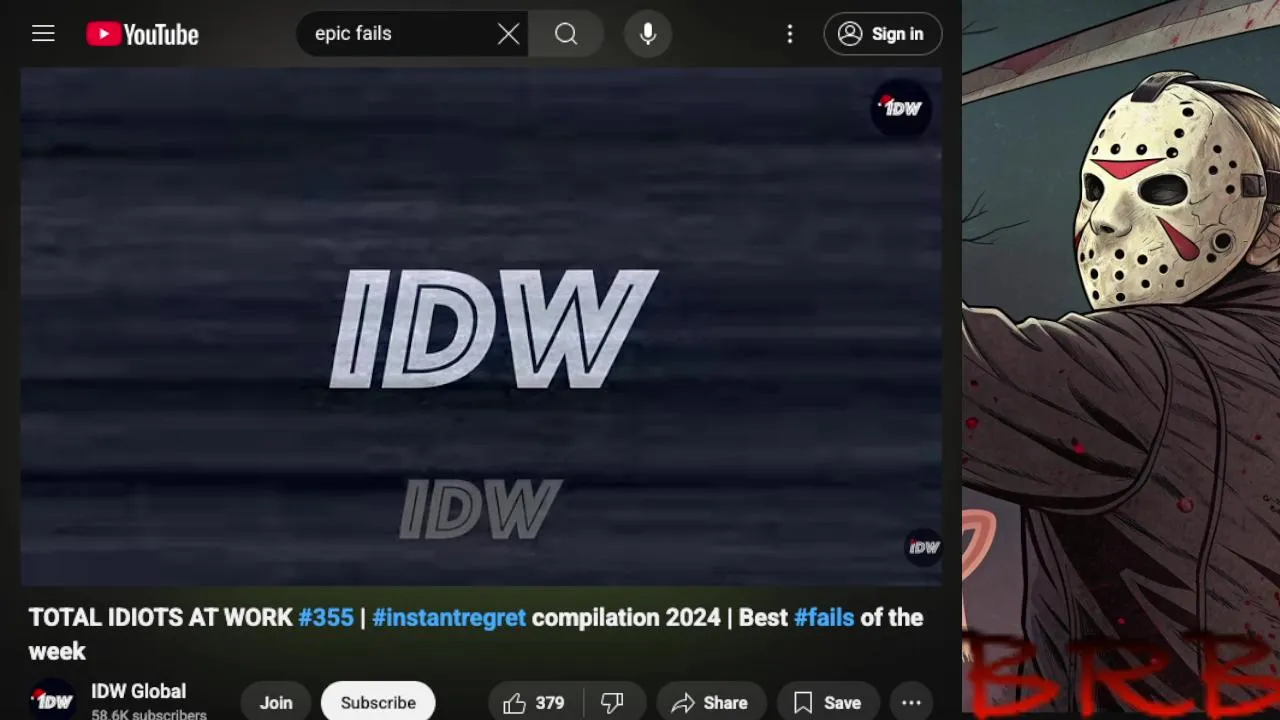Open the #fails hashtag
The height and width of the screenshot is (720, 1280).
824,617
